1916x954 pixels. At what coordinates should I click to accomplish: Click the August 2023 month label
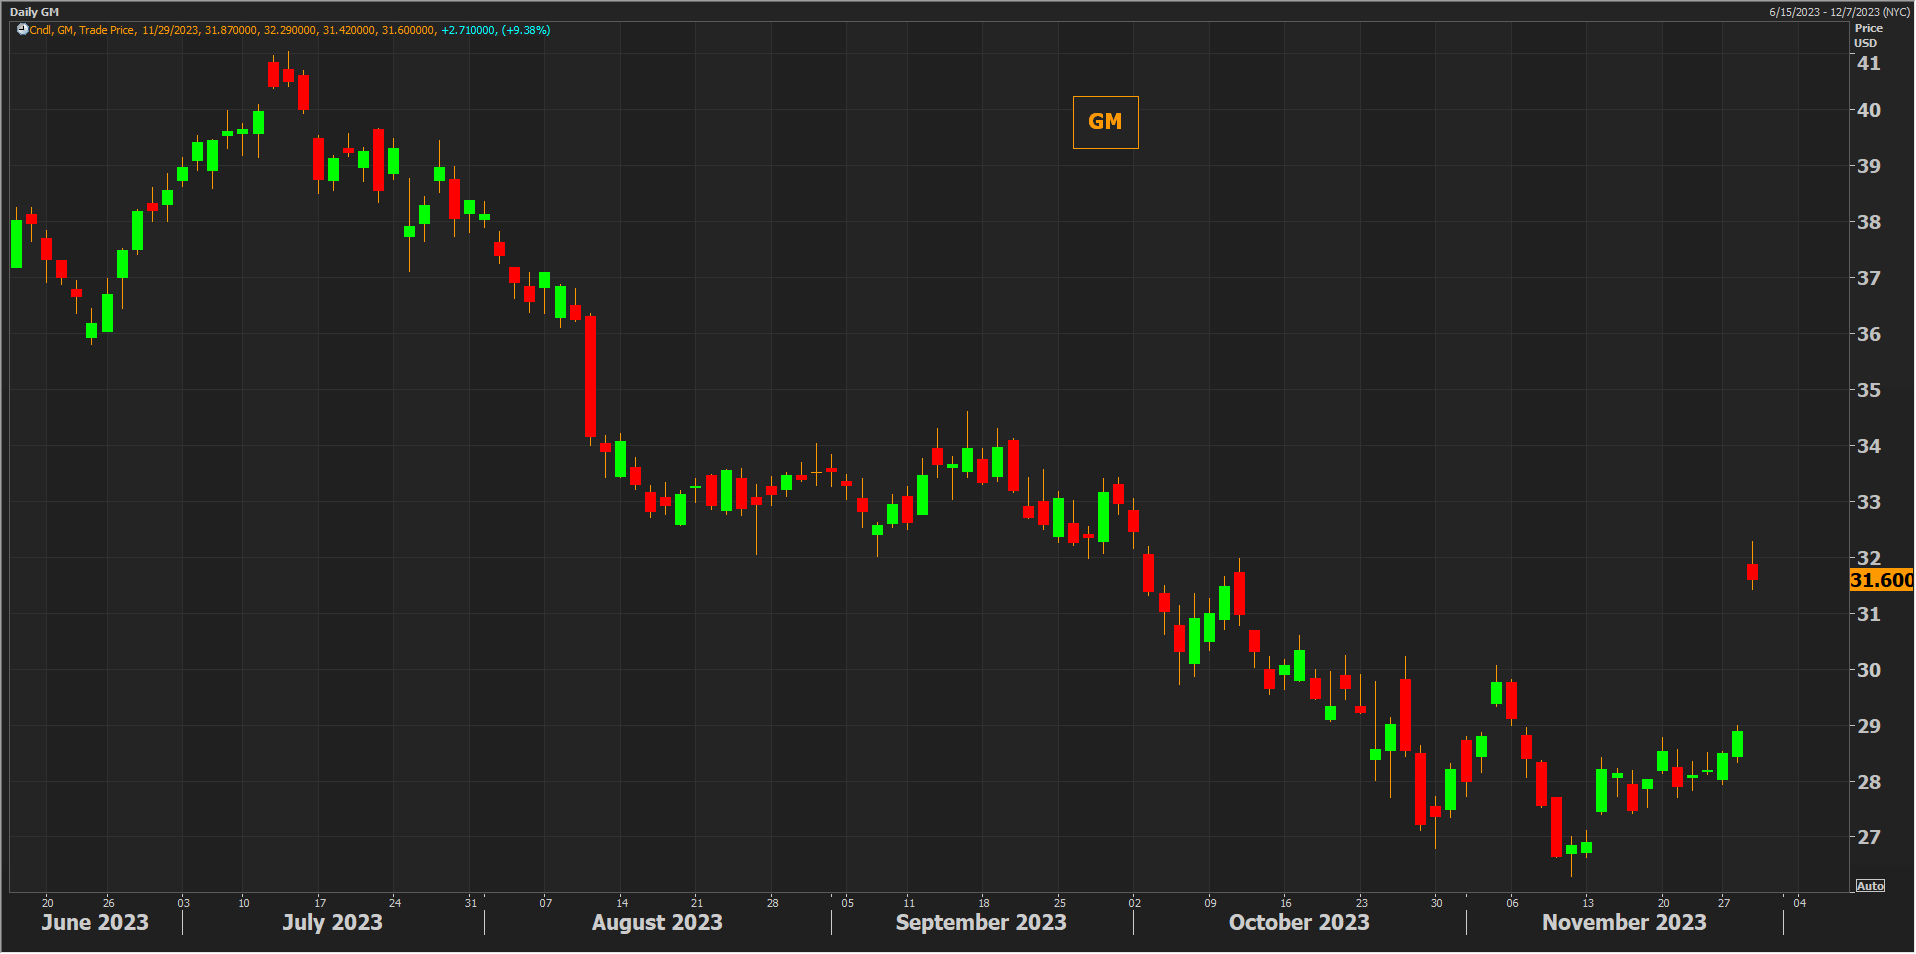657,922
